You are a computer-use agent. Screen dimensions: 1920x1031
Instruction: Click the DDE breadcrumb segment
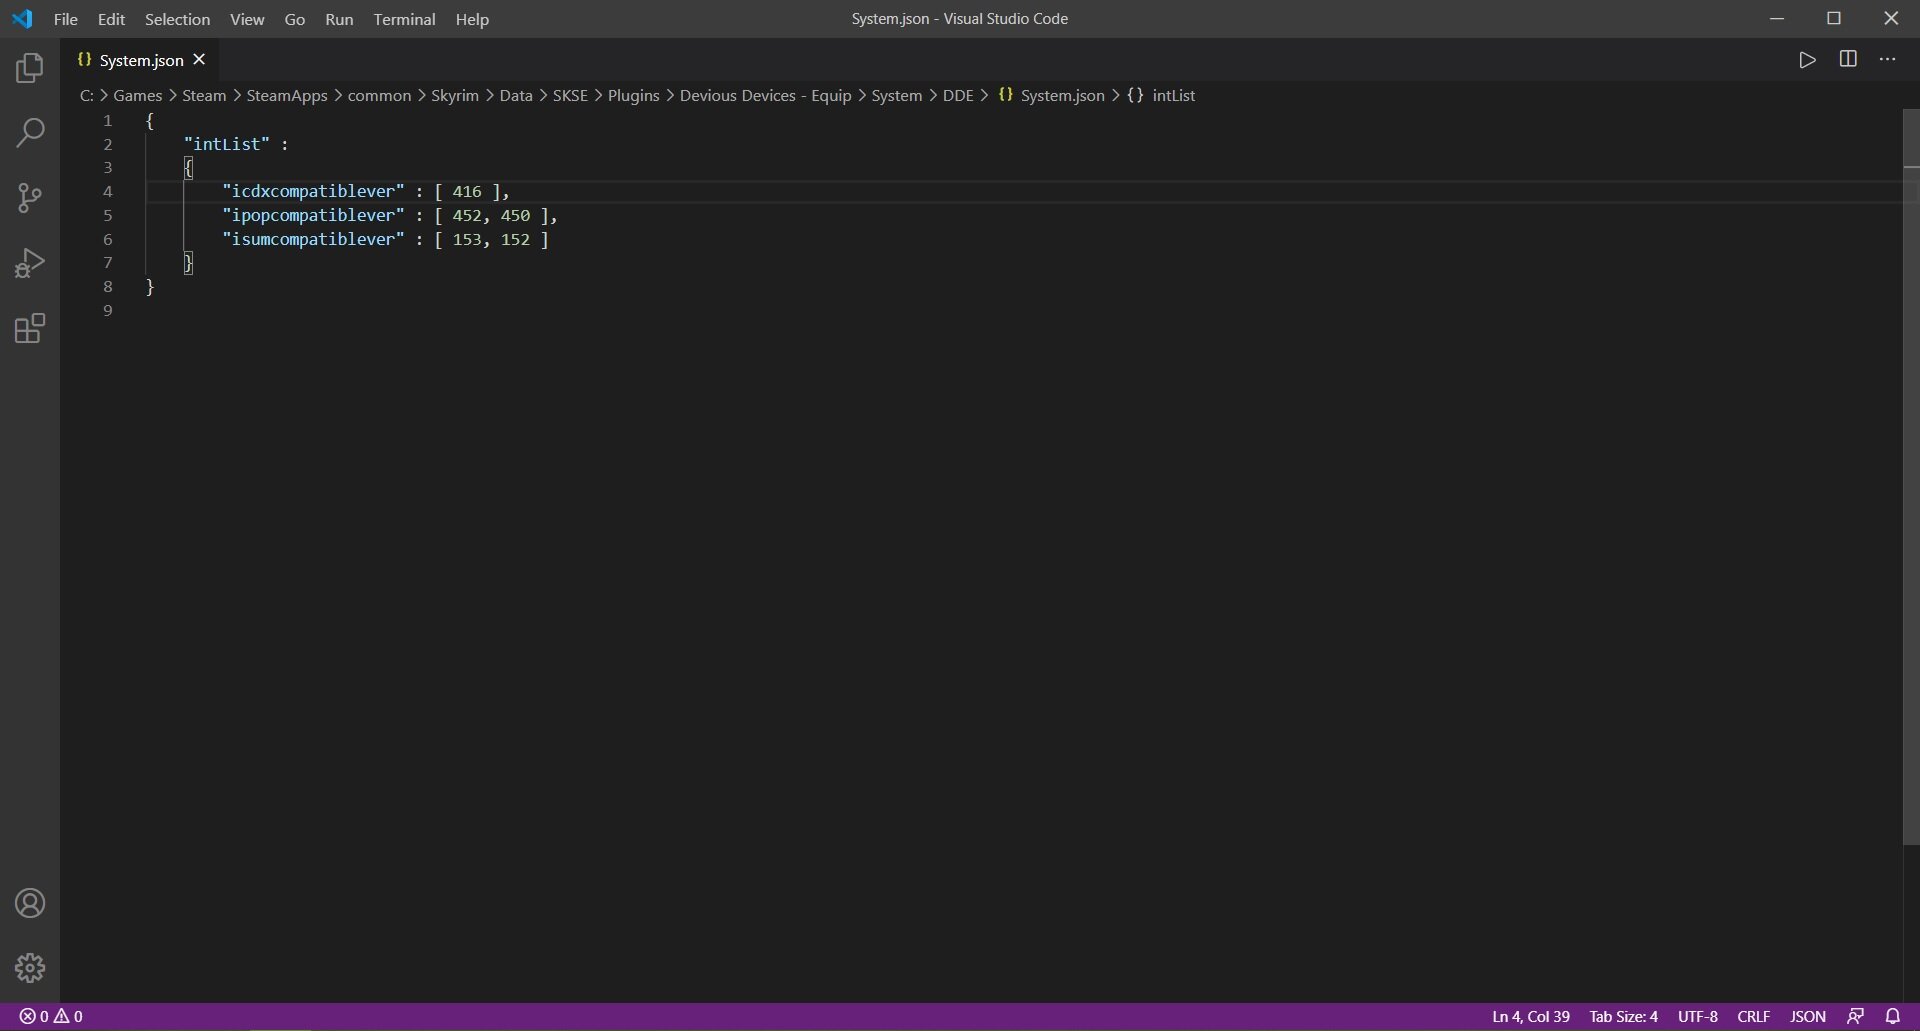[958, 95]
